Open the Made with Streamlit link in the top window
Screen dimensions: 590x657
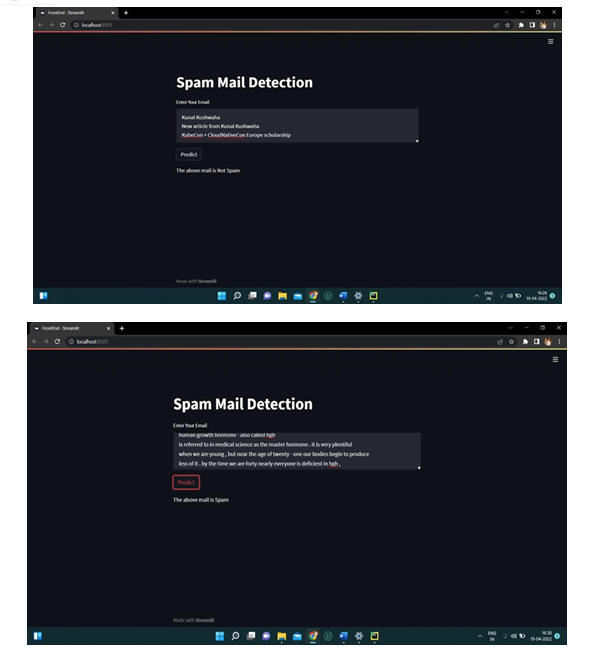click(x=196, y=281)
